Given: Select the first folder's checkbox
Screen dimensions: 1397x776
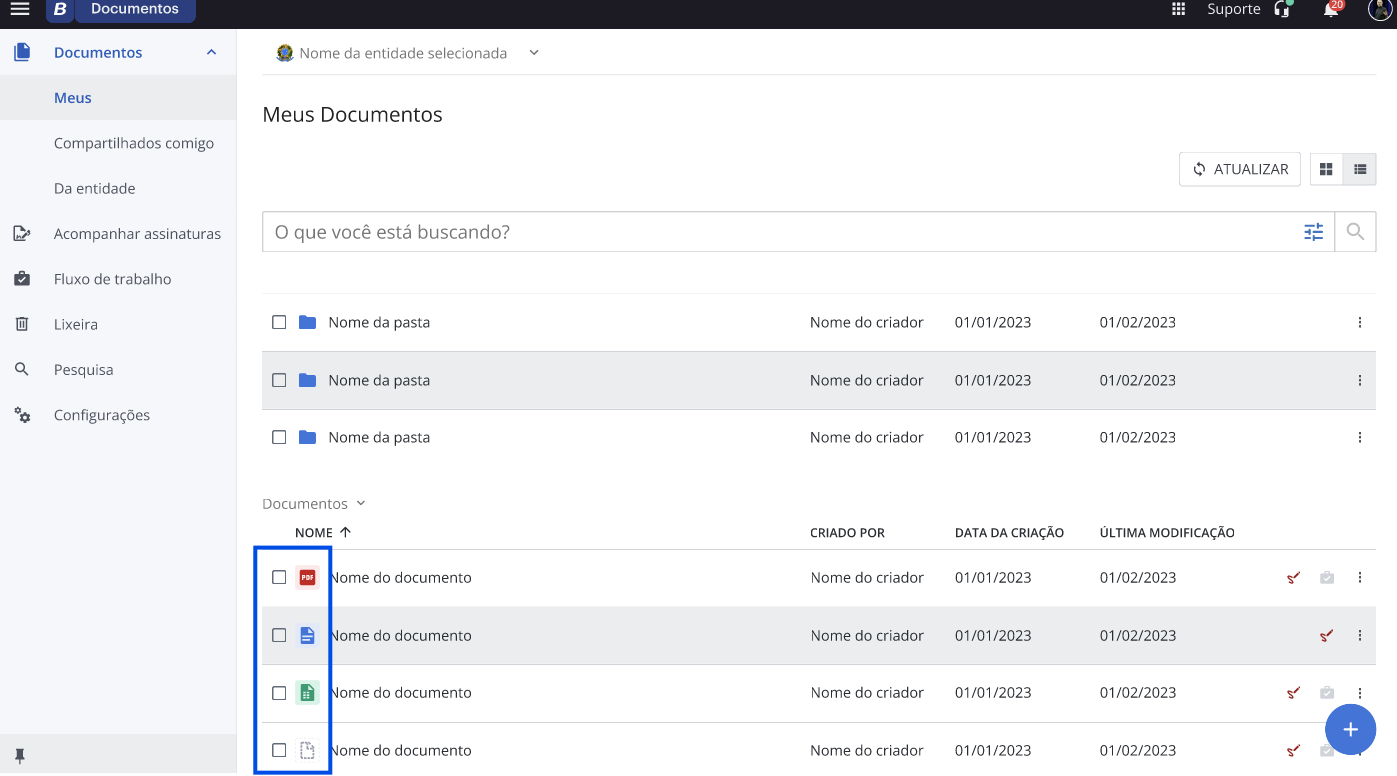Looking at the screenshot, I should [279, 322].
